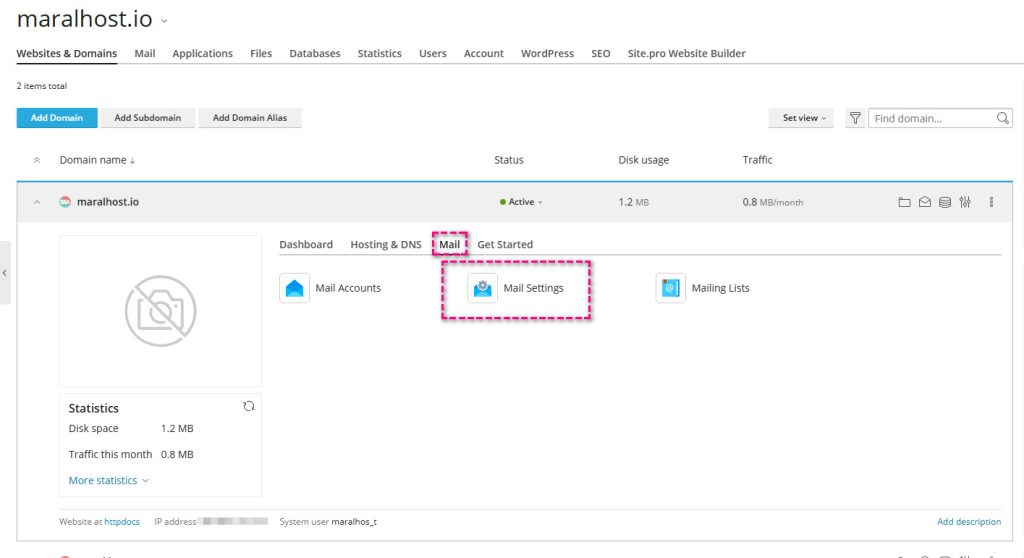Switch to the domain Dashboard tab
Screen dimensions: 1024x558
pos(306,244)
